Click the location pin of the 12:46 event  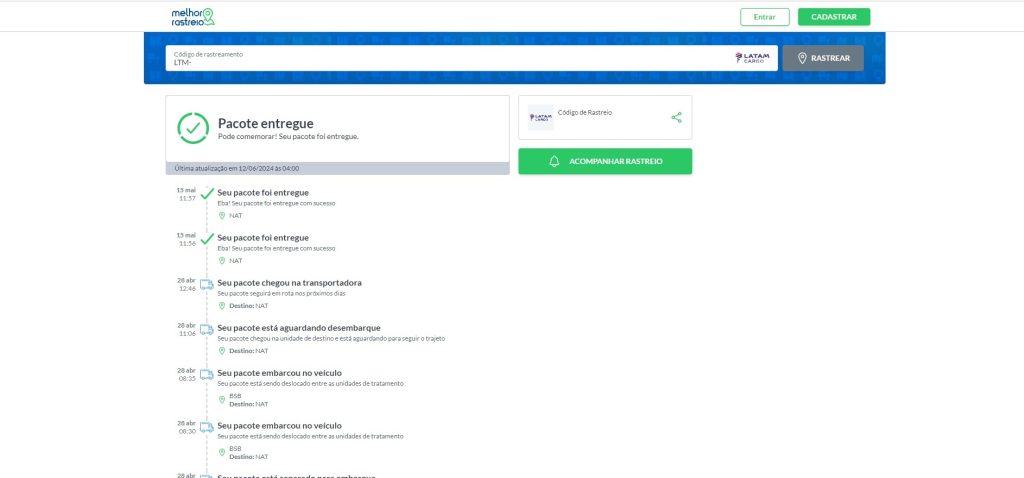tap(221, 306)
